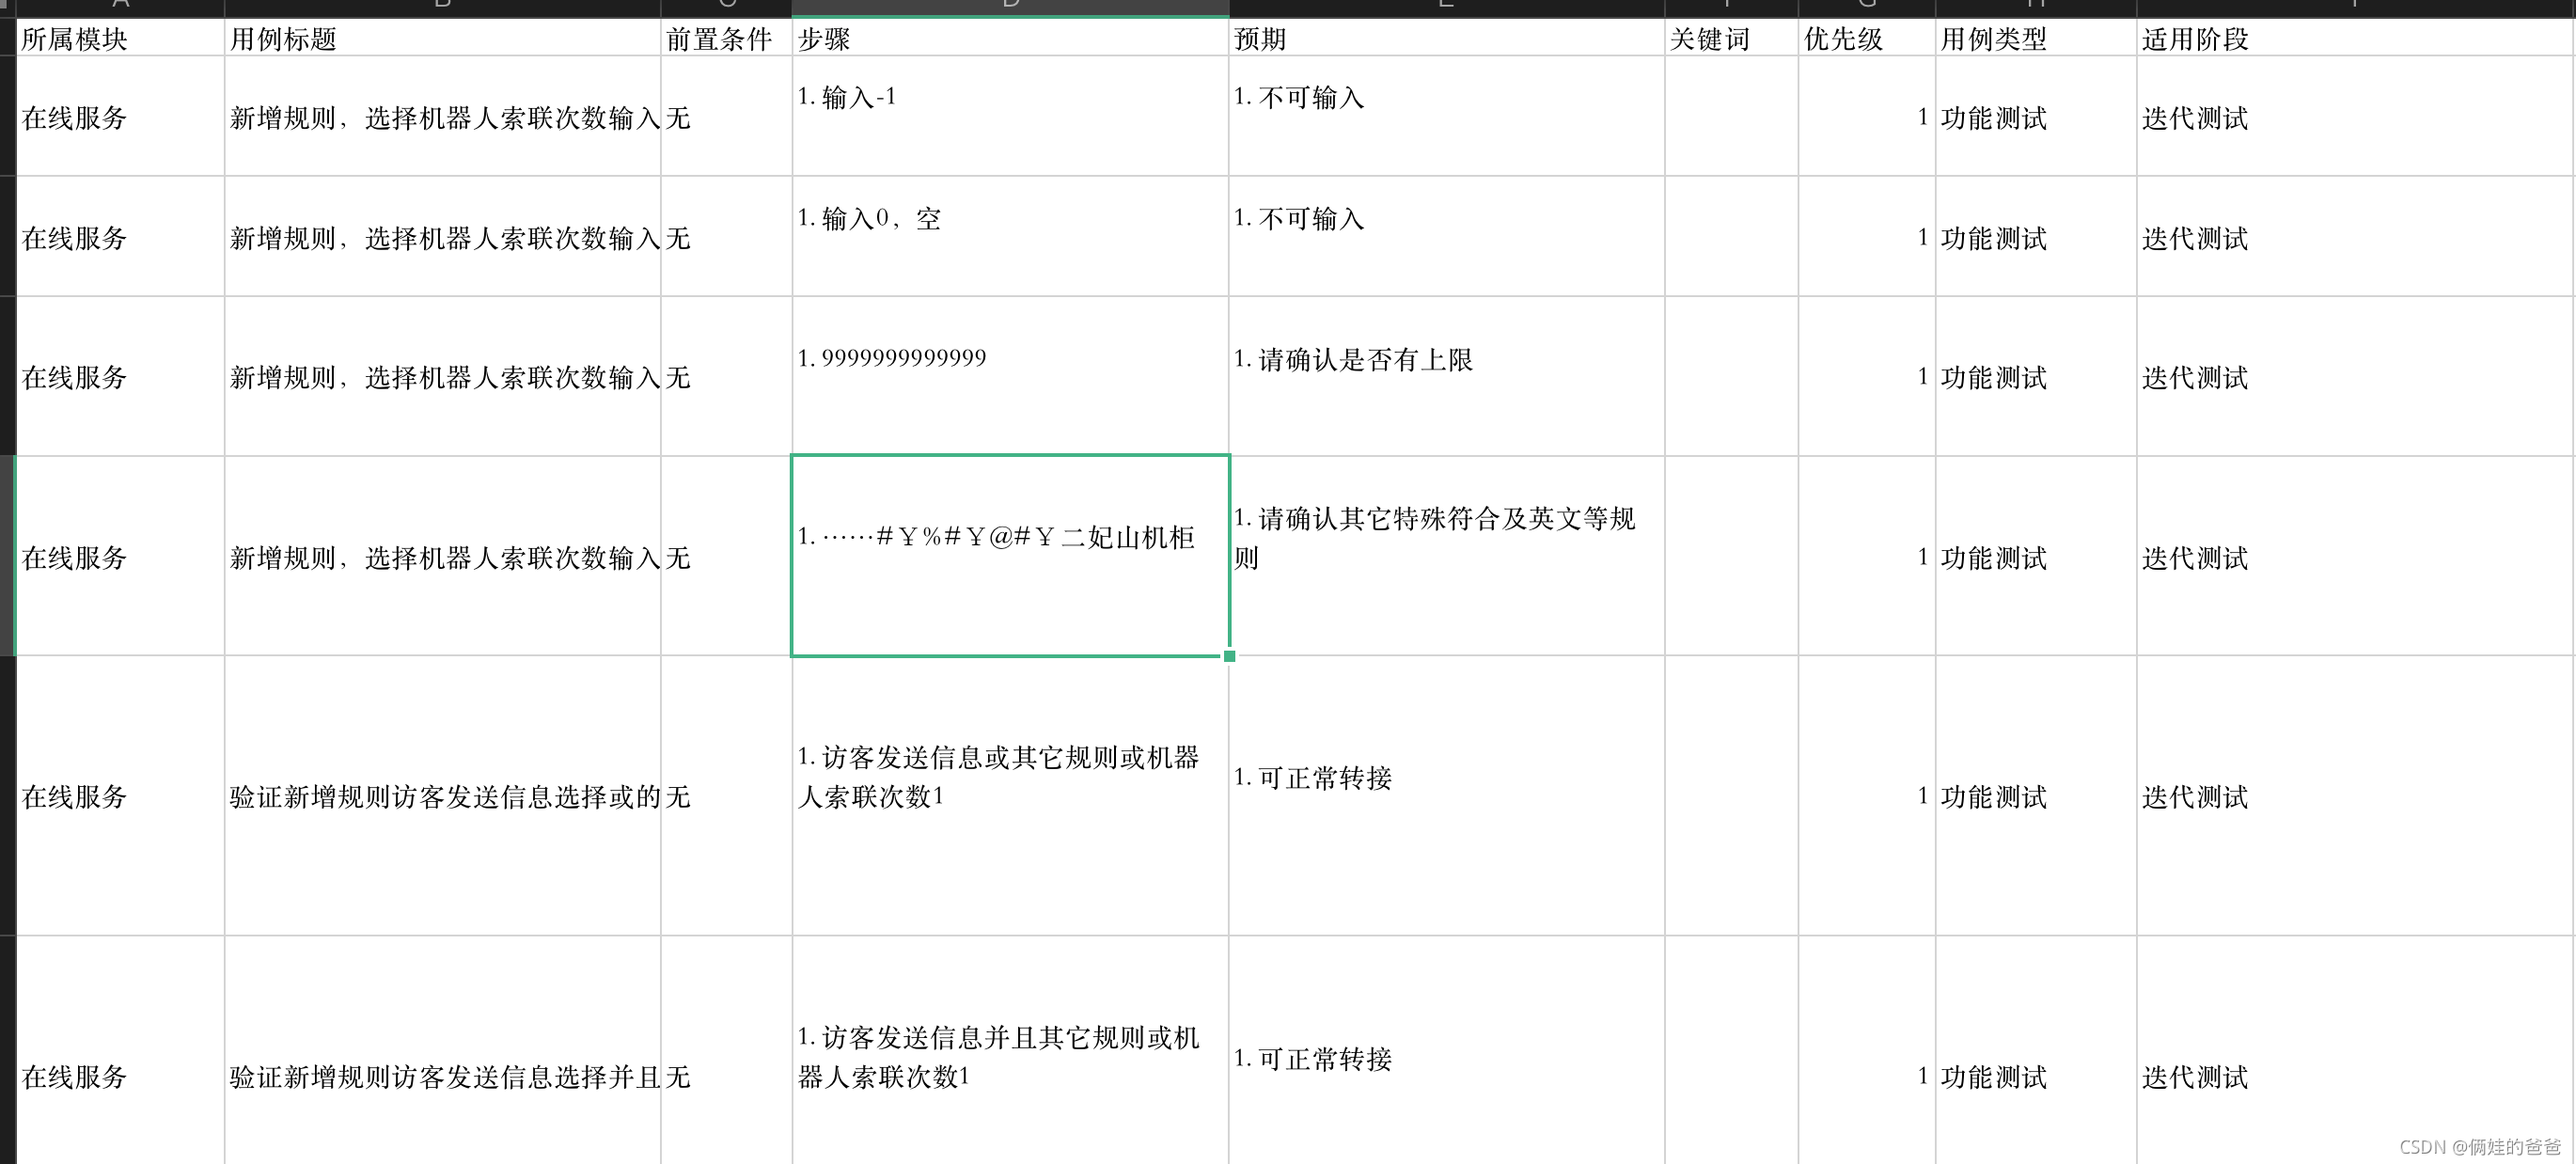Click expected cell '不可输入' in the 输入-1 row
Image resolution: width=2576 pixels, height=1164 pixels.
(1446, 116)
